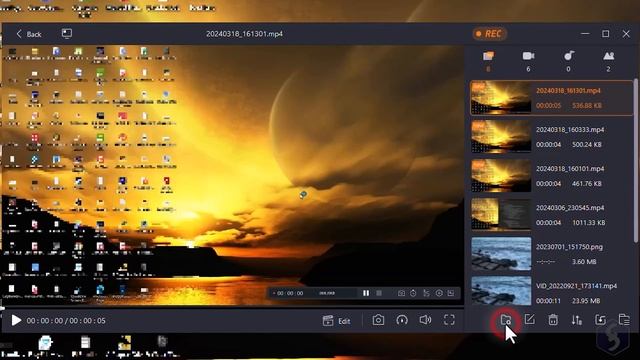640x360 pixels.
Task: Click the 3.60 MB size value
Action: click(x=584, y=262)
